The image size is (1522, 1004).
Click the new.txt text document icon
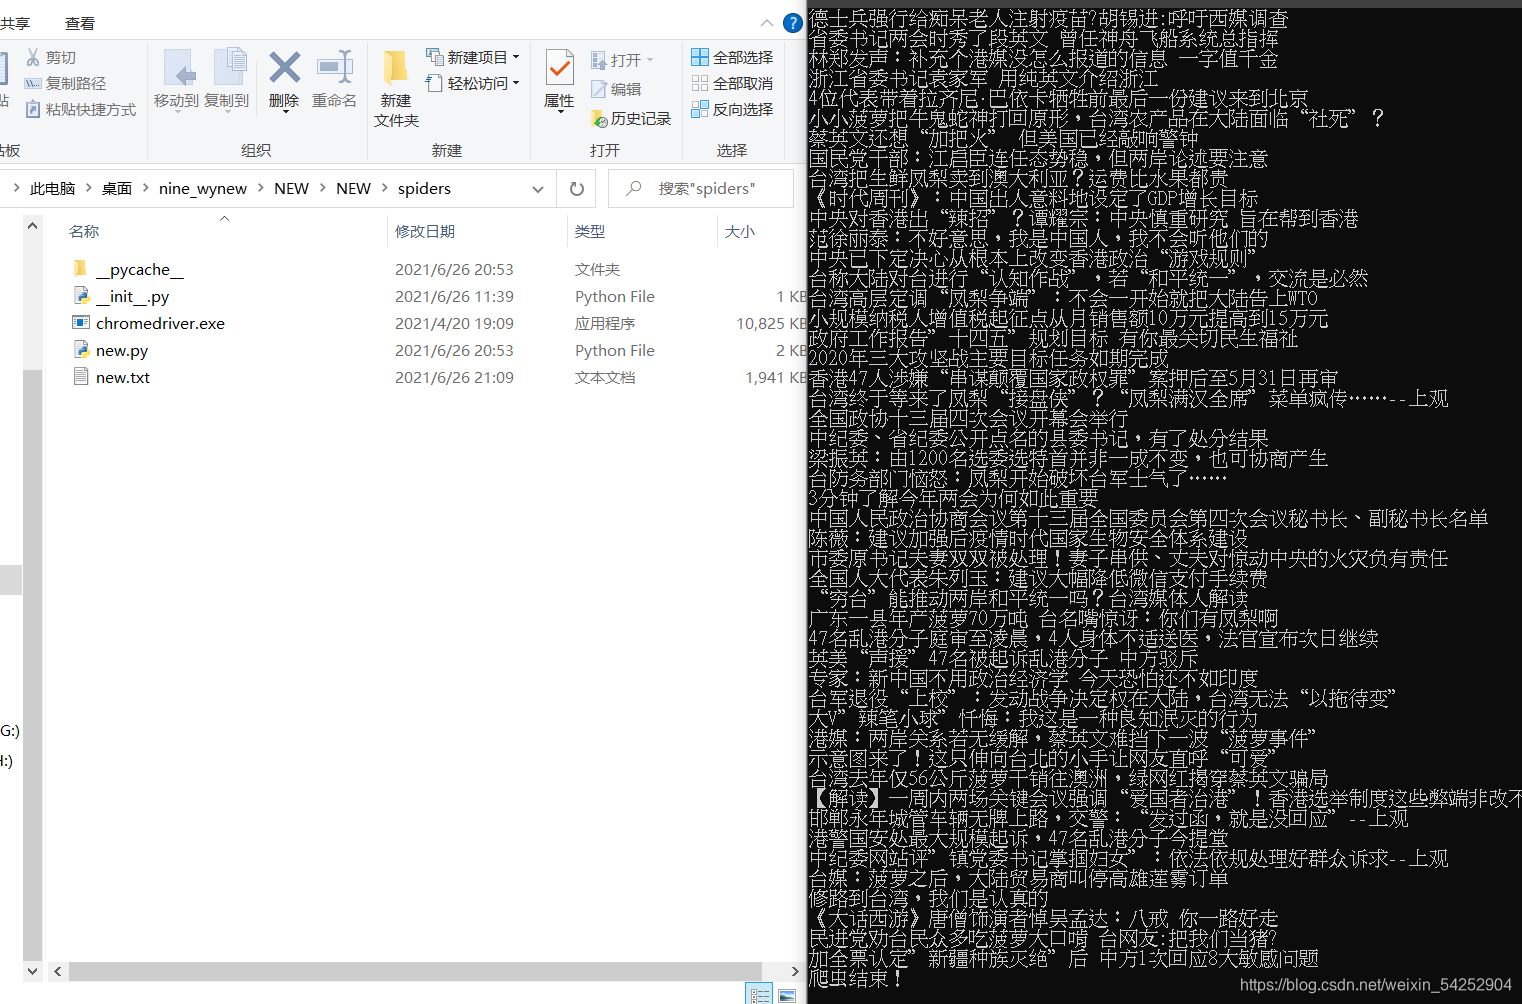[x=81, y=376]
